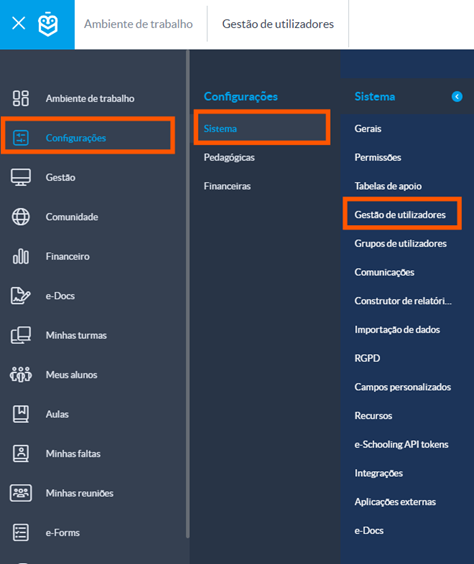Expand the Pedagógicas settings submenu
The image size is (474, 564).
point(229,157)
